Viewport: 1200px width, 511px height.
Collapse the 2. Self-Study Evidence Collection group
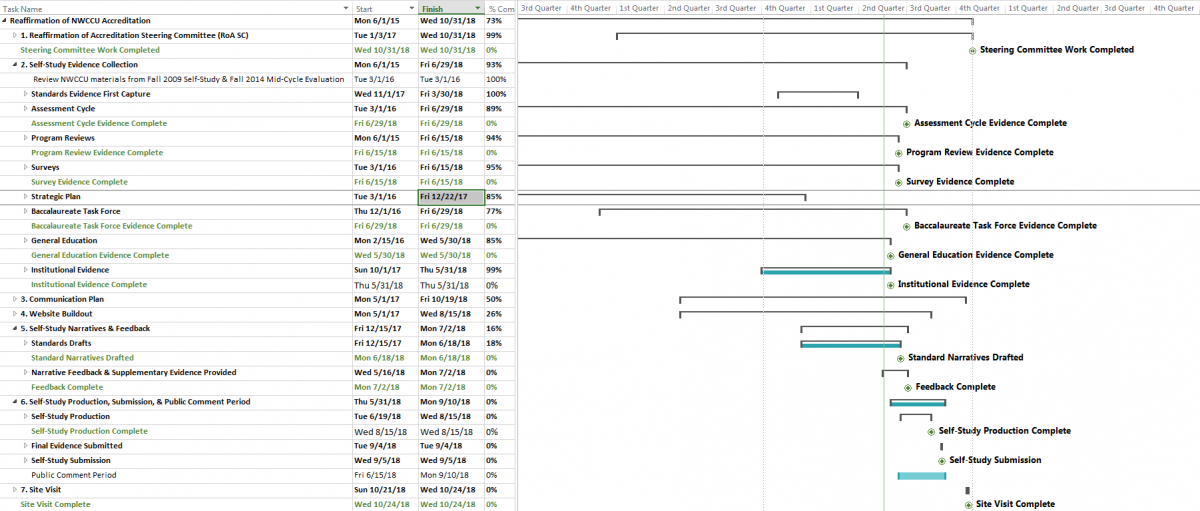(15, 65)
